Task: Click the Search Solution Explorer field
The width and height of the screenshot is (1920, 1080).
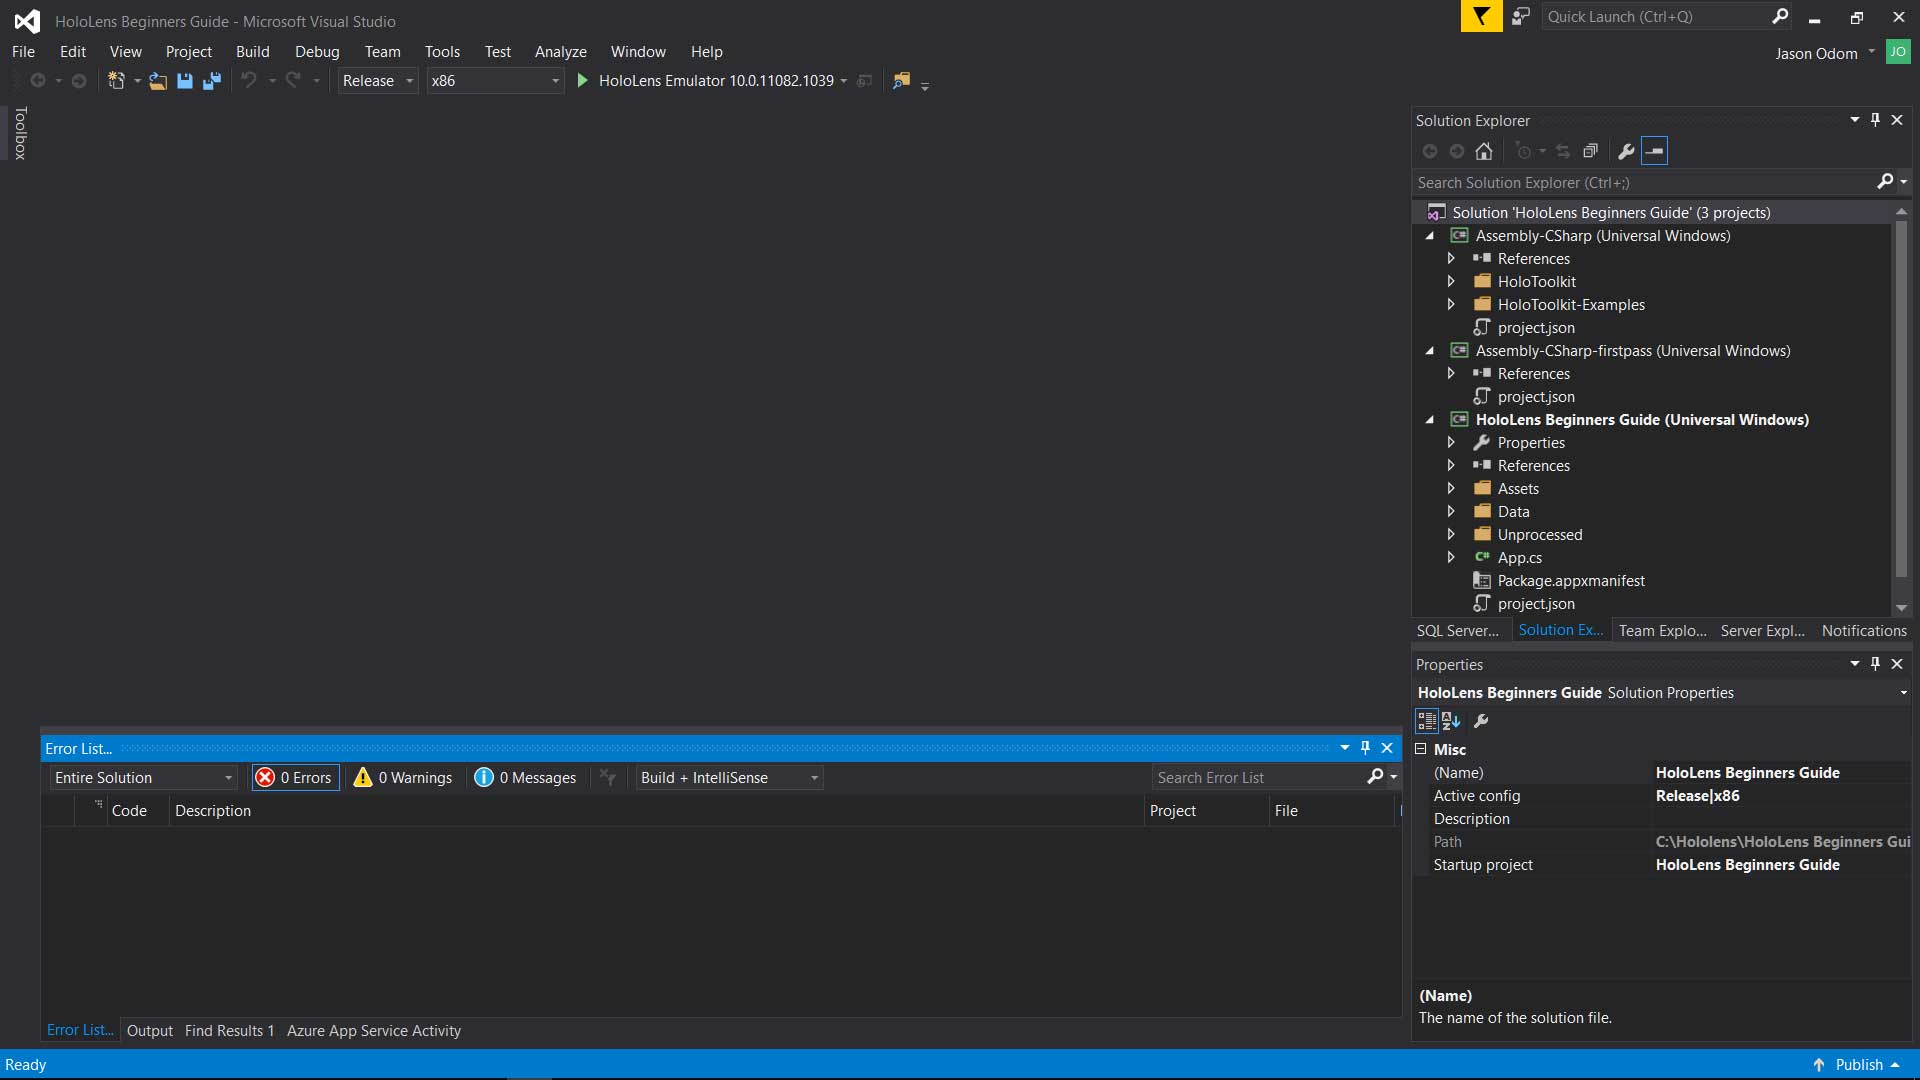Action: [1644, 183]
